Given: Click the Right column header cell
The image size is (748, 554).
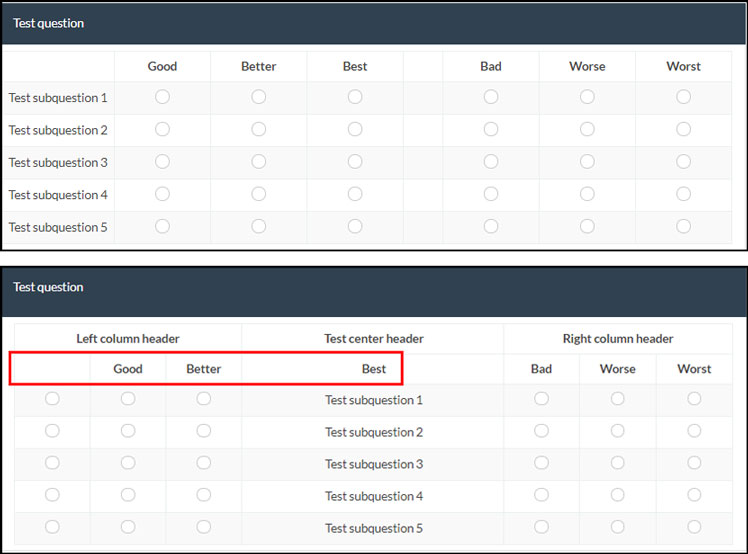Looking at the screenshot, I should point(618,338).
